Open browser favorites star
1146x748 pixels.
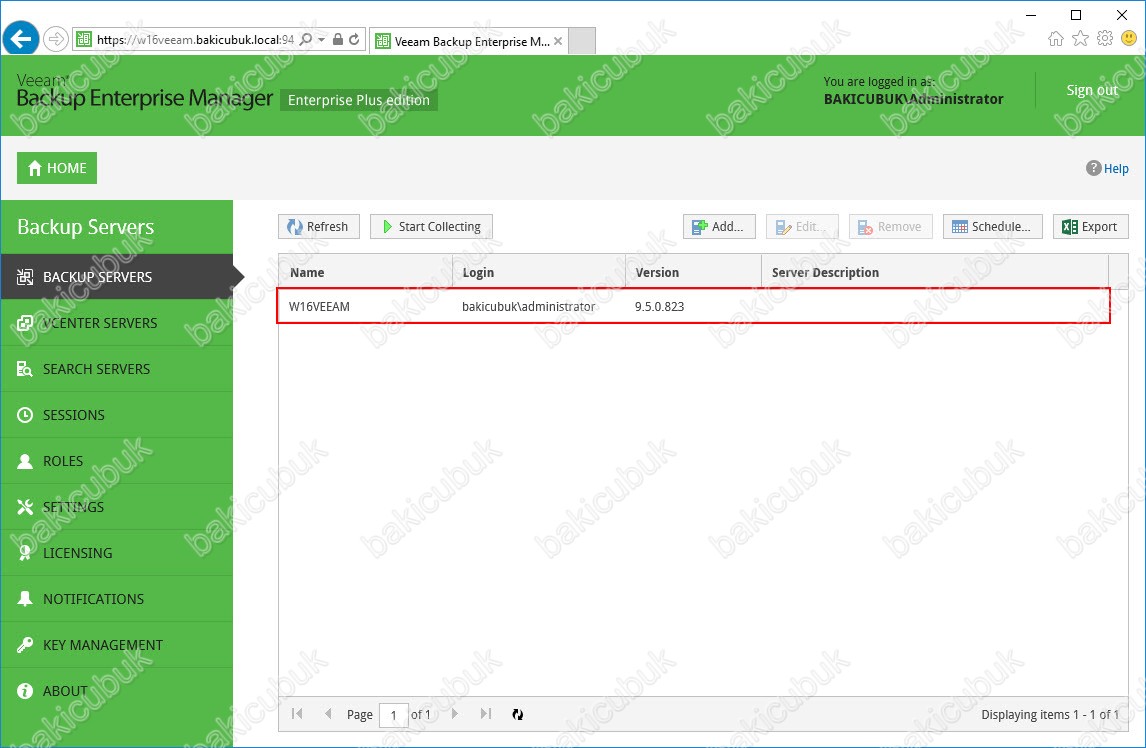(1080, 39)
